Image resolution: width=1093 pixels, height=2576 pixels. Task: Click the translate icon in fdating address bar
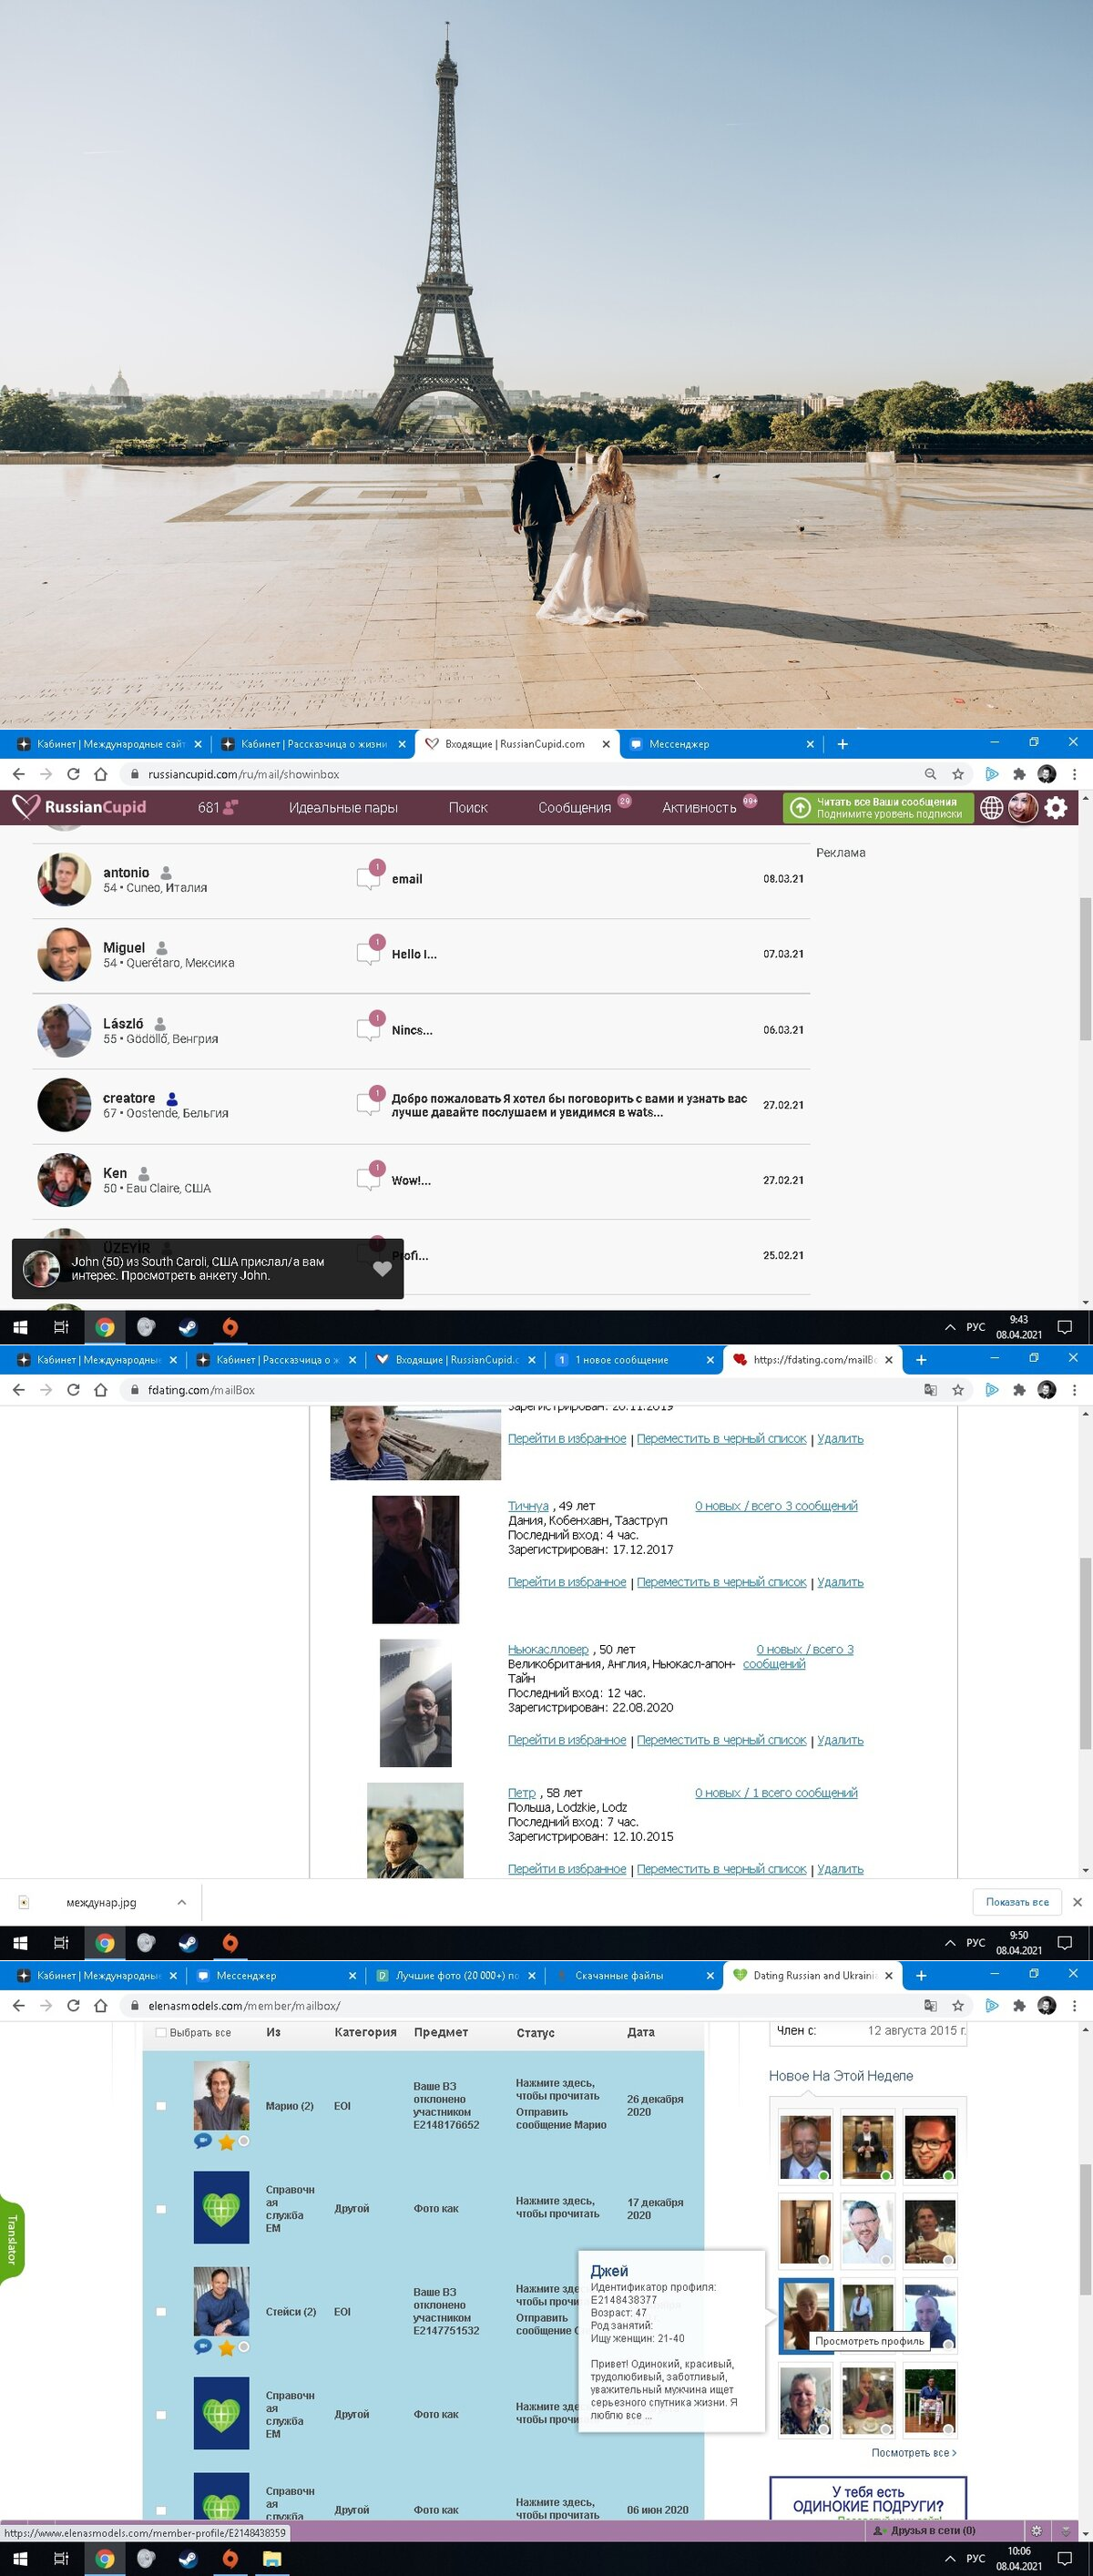tap(930, 1390)
